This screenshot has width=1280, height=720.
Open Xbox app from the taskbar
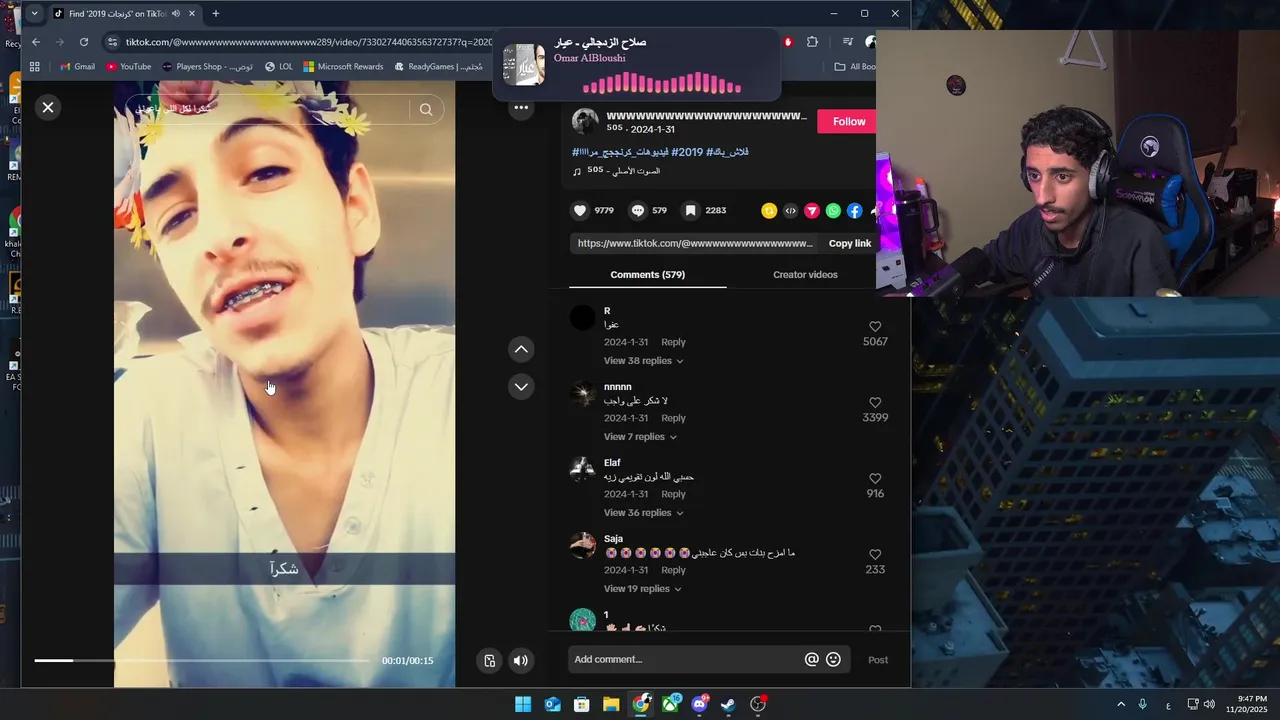pyautogui.click(x=669, y=704)
